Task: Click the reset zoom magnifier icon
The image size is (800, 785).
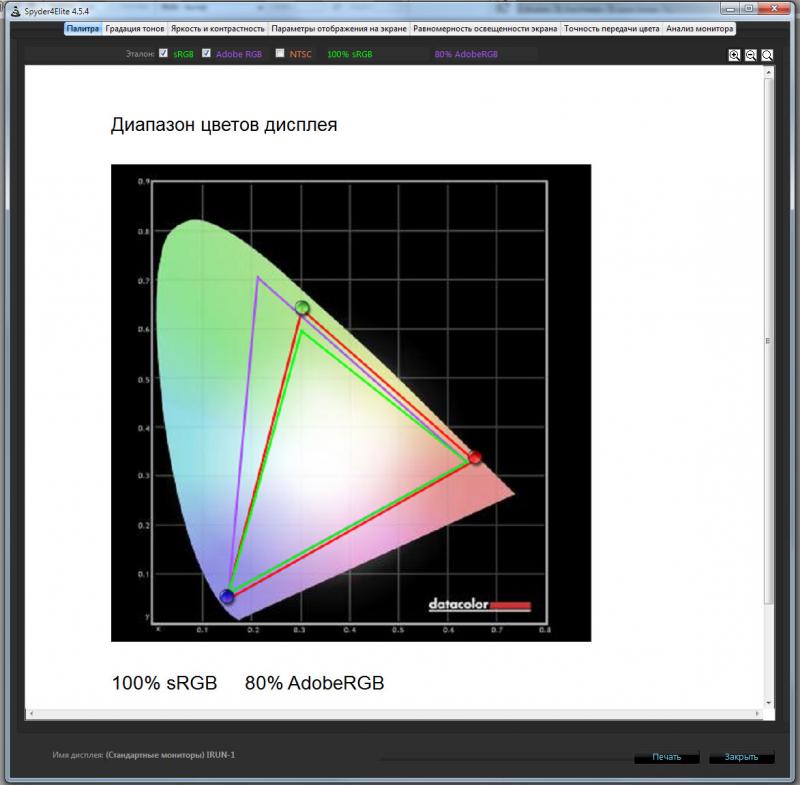Action: tap(766, 55)
